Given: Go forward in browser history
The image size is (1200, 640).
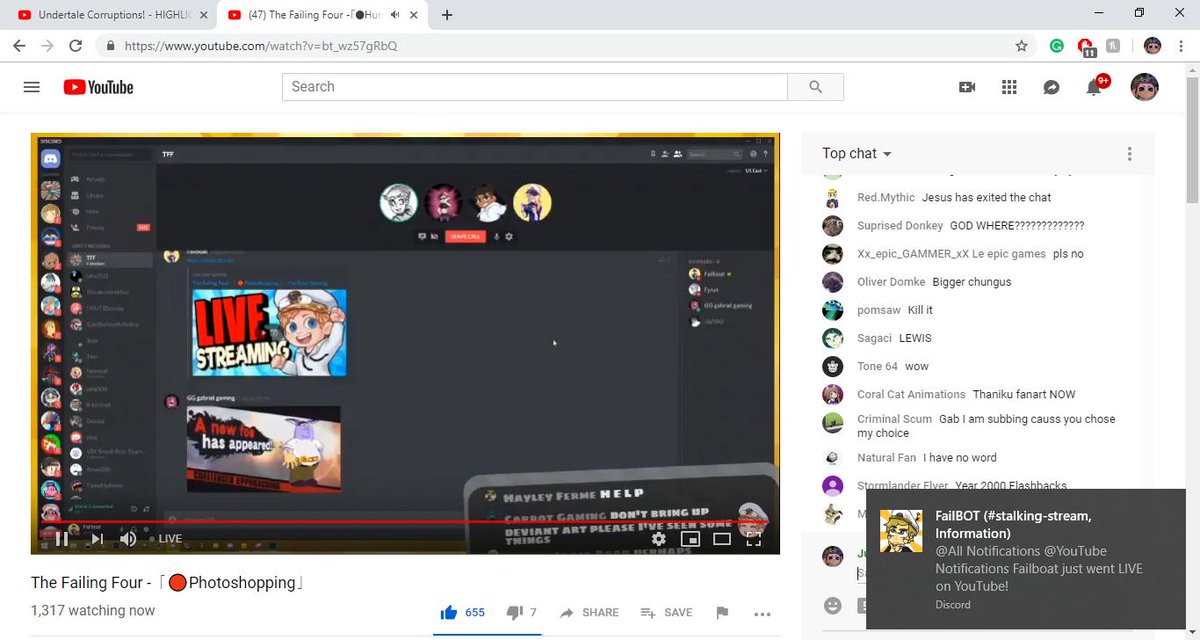Looking at the screenshot, I should click(47, 46).
